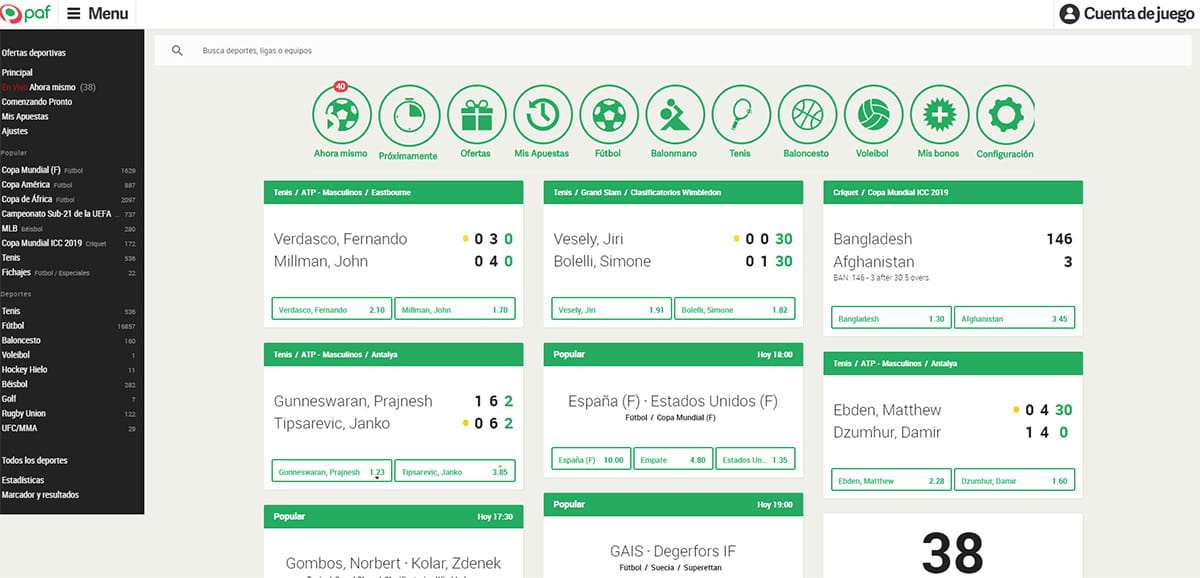Open the Ahora mismo live football icon
This screenshot has height=578, width=1200.
[342, 115]
